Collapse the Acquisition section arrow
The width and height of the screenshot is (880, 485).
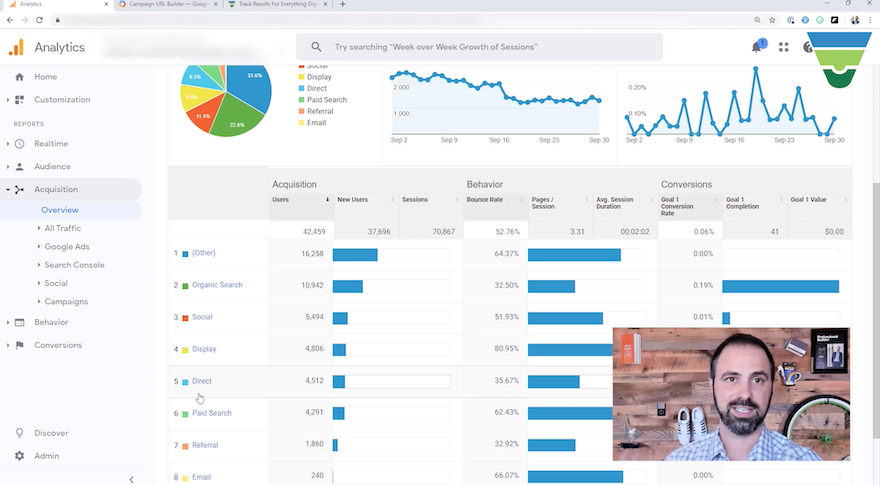(8, 190)
